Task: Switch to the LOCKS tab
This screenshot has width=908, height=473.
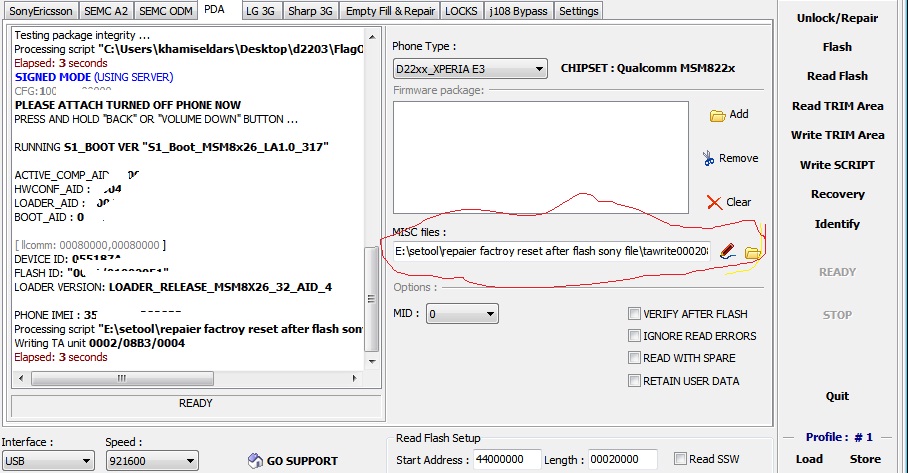Action: pos(462,11)
